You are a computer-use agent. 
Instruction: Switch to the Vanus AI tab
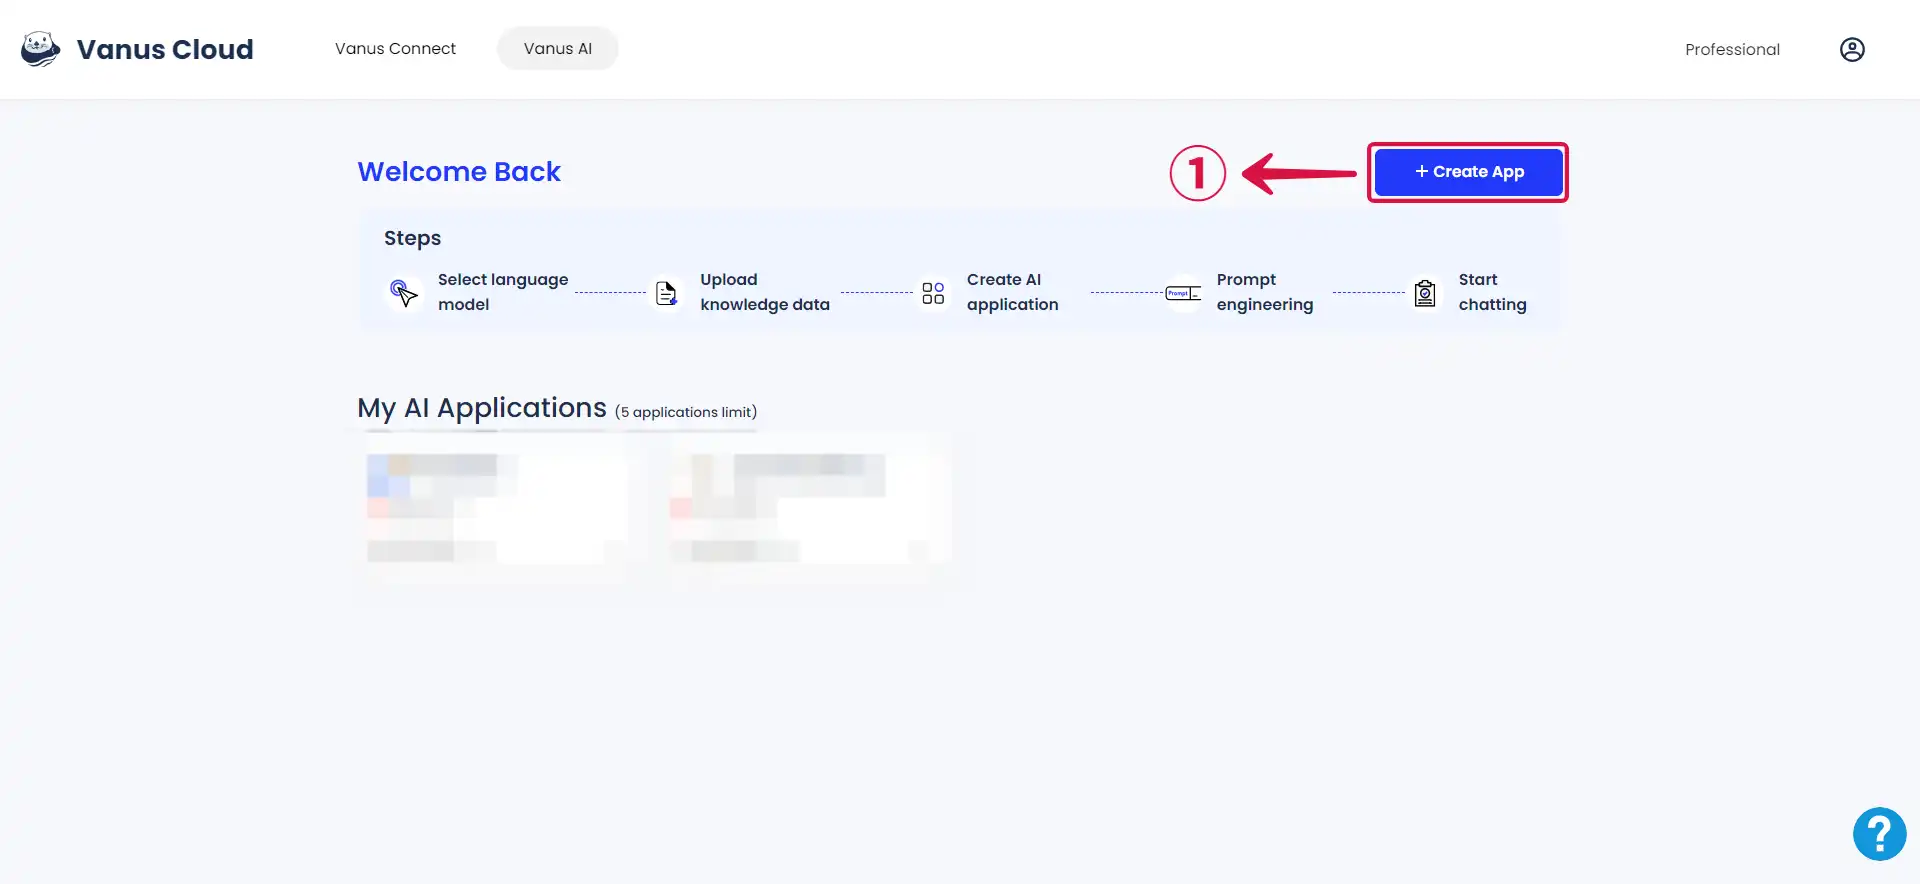(x=558, y=49)
